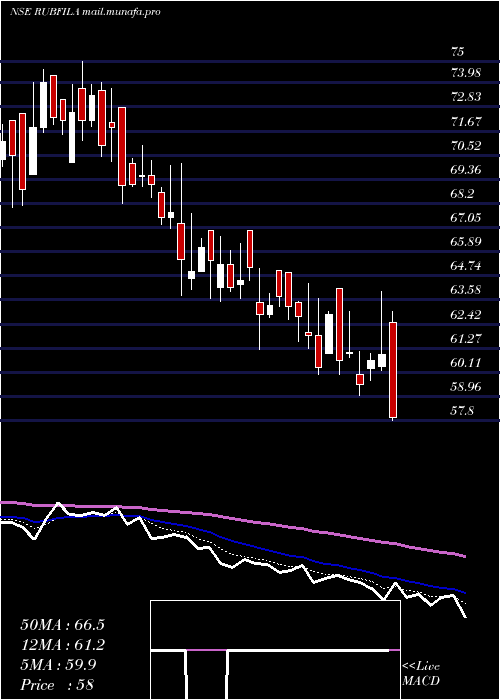The height and width of the screenshot is (700, 500).
Task: Click the 64.74 price axis label
Action: pos(466,266)
